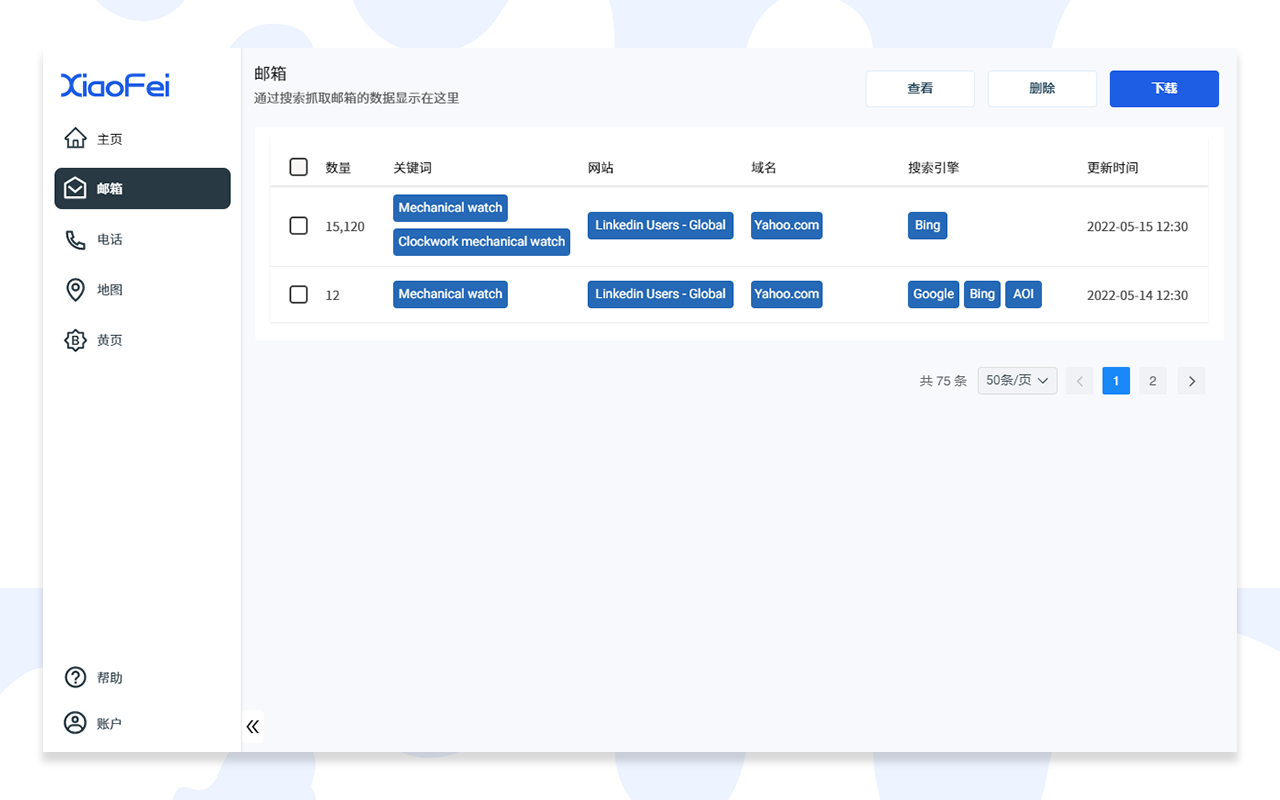Click the 查看 view button

[920, 88]
